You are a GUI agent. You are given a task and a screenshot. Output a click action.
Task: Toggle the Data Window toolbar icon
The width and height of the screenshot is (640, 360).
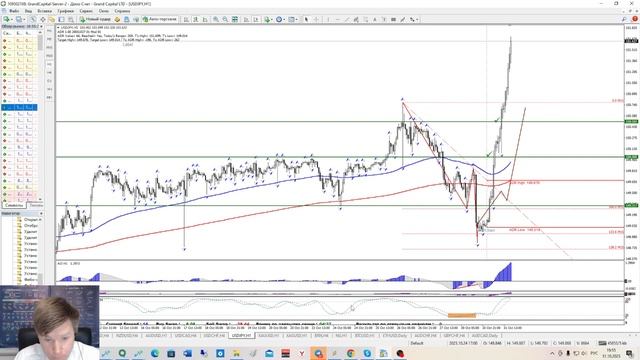tap(42, 19)
